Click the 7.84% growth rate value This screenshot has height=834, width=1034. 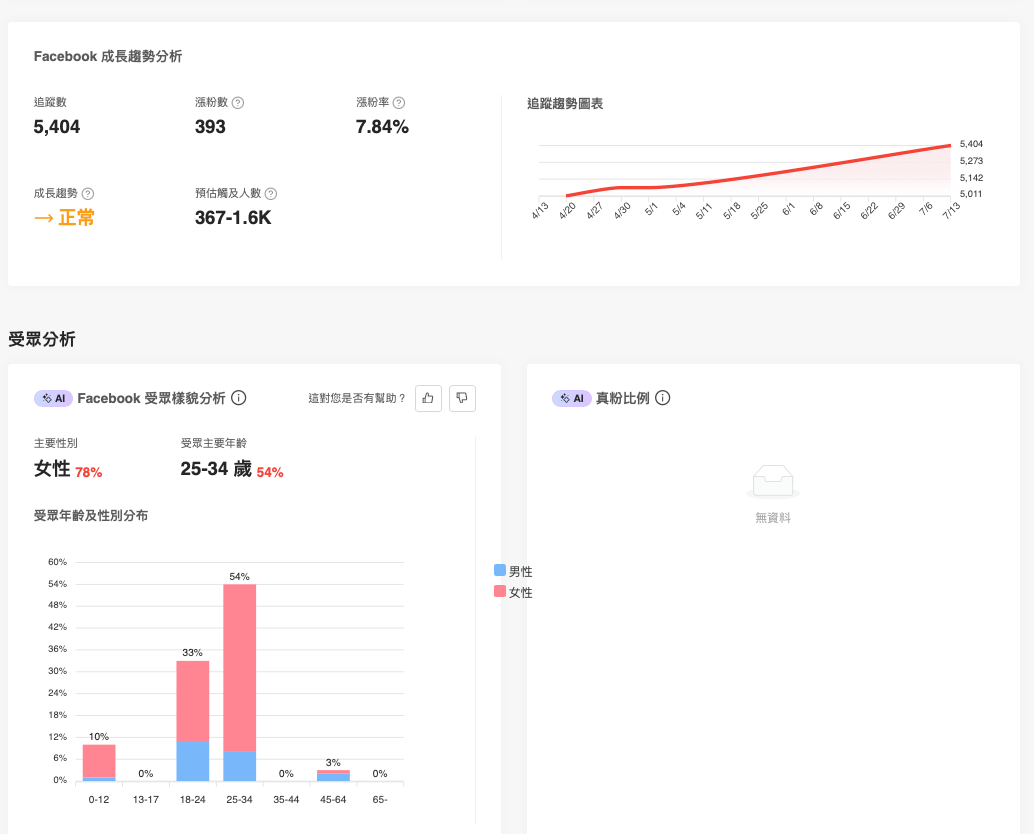[x=382, y=127]
